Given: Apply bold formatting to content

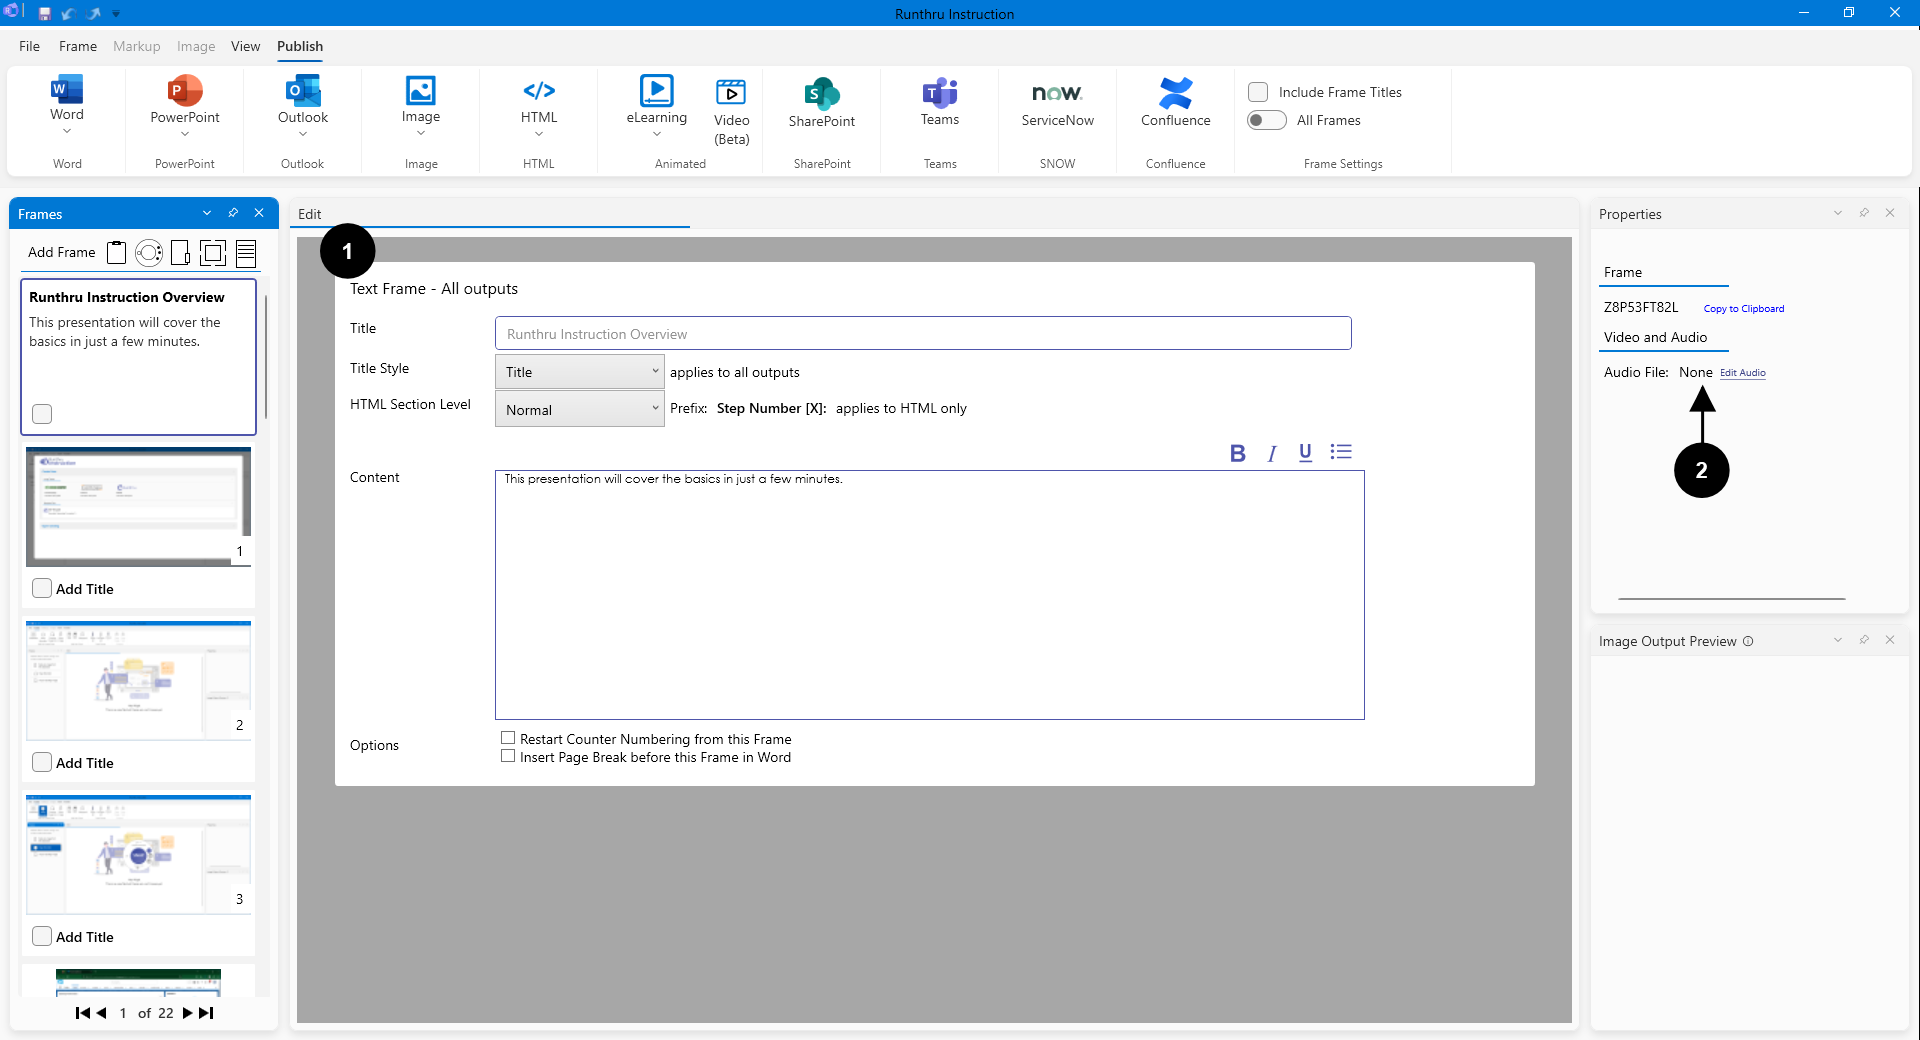Looking at the screenshot, I should click(x=1237, y=453).
